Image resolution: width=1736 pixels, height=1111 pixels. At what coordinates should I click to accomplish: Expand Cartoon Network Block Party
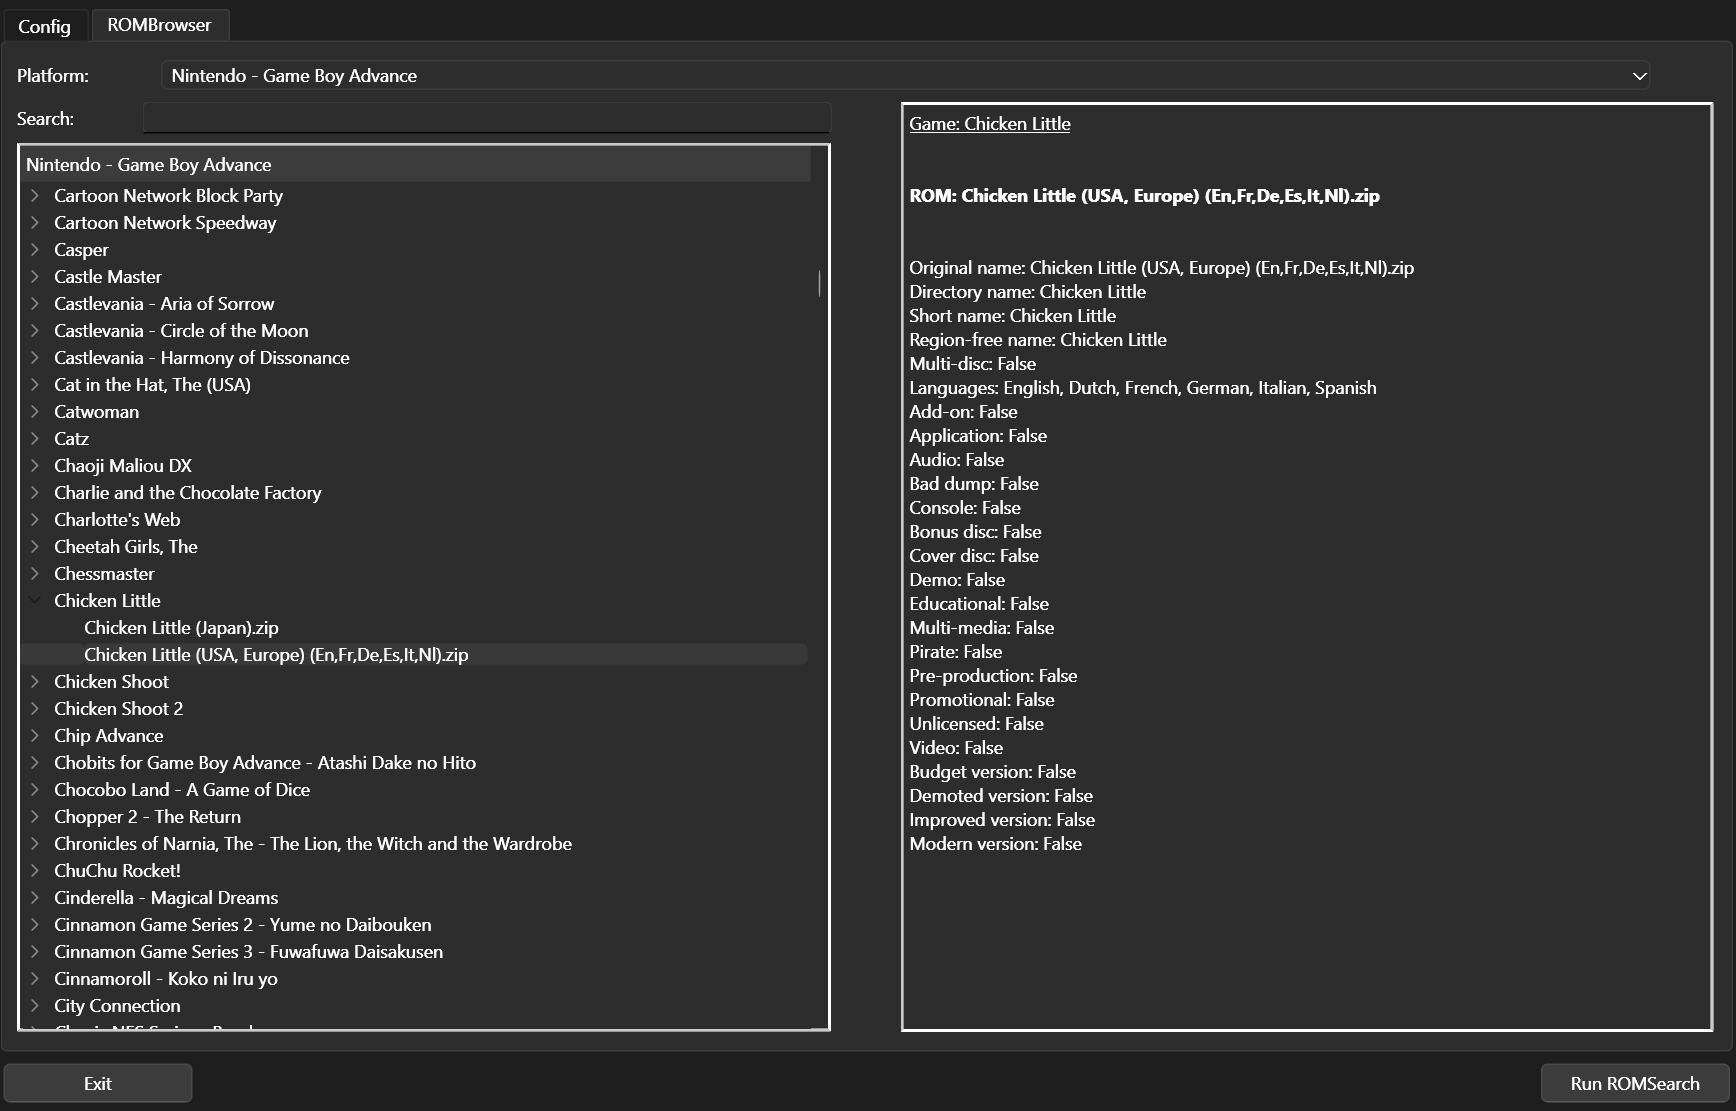click(34, 196)
